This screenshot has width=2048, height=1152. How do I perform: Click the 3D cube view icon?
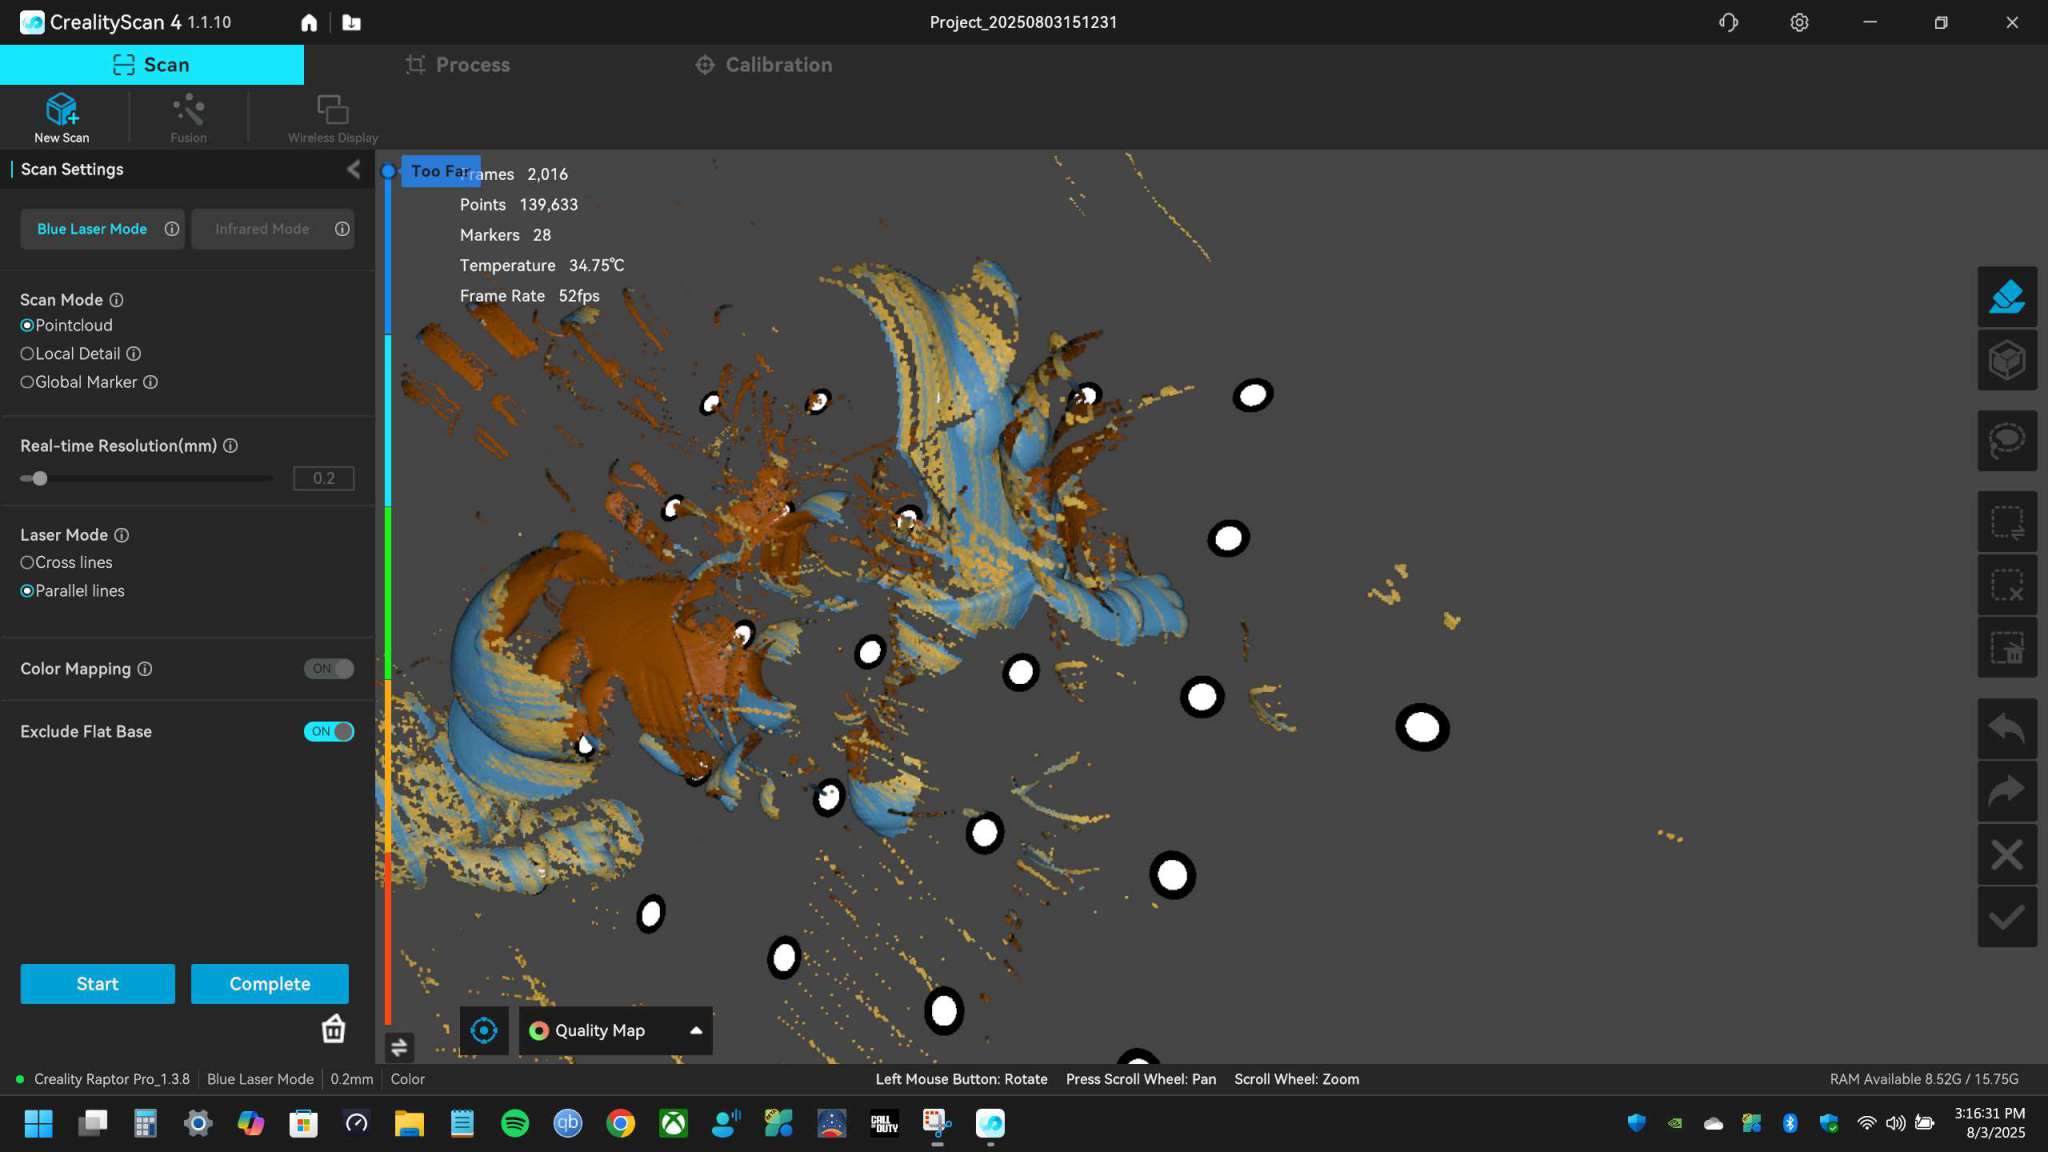click(2007, 360)
